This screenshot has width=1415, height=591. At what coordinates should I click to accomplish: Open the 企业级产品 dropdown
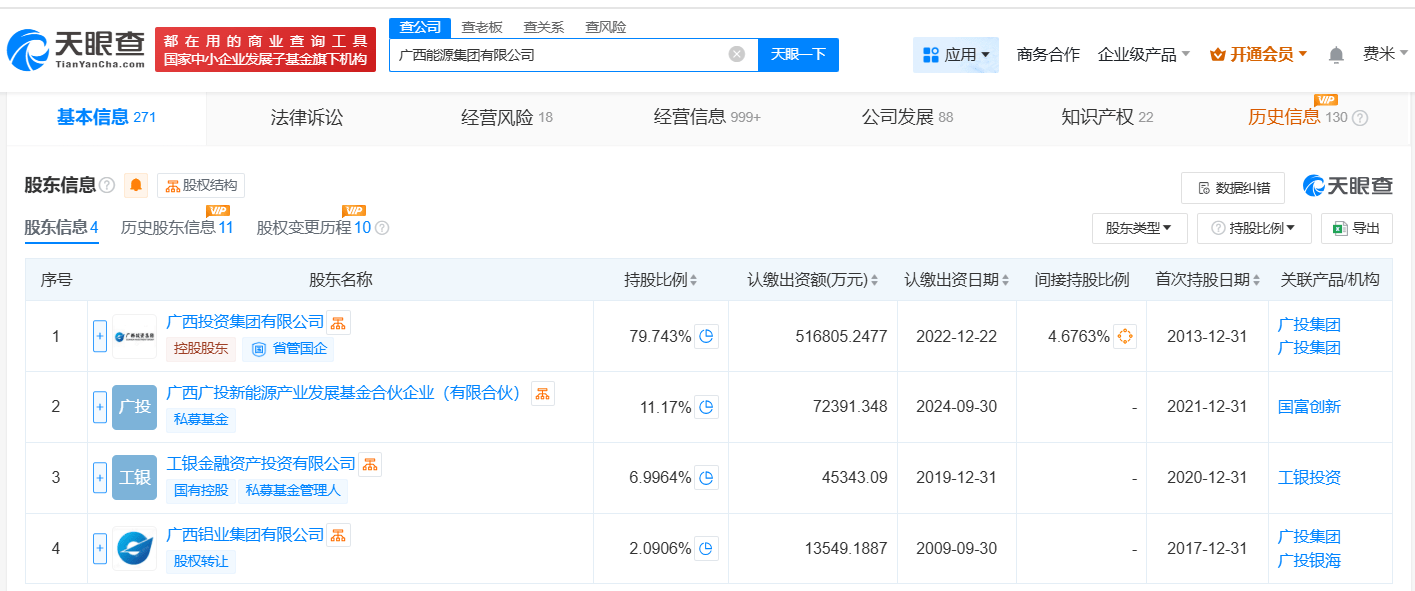(1144, 55)
